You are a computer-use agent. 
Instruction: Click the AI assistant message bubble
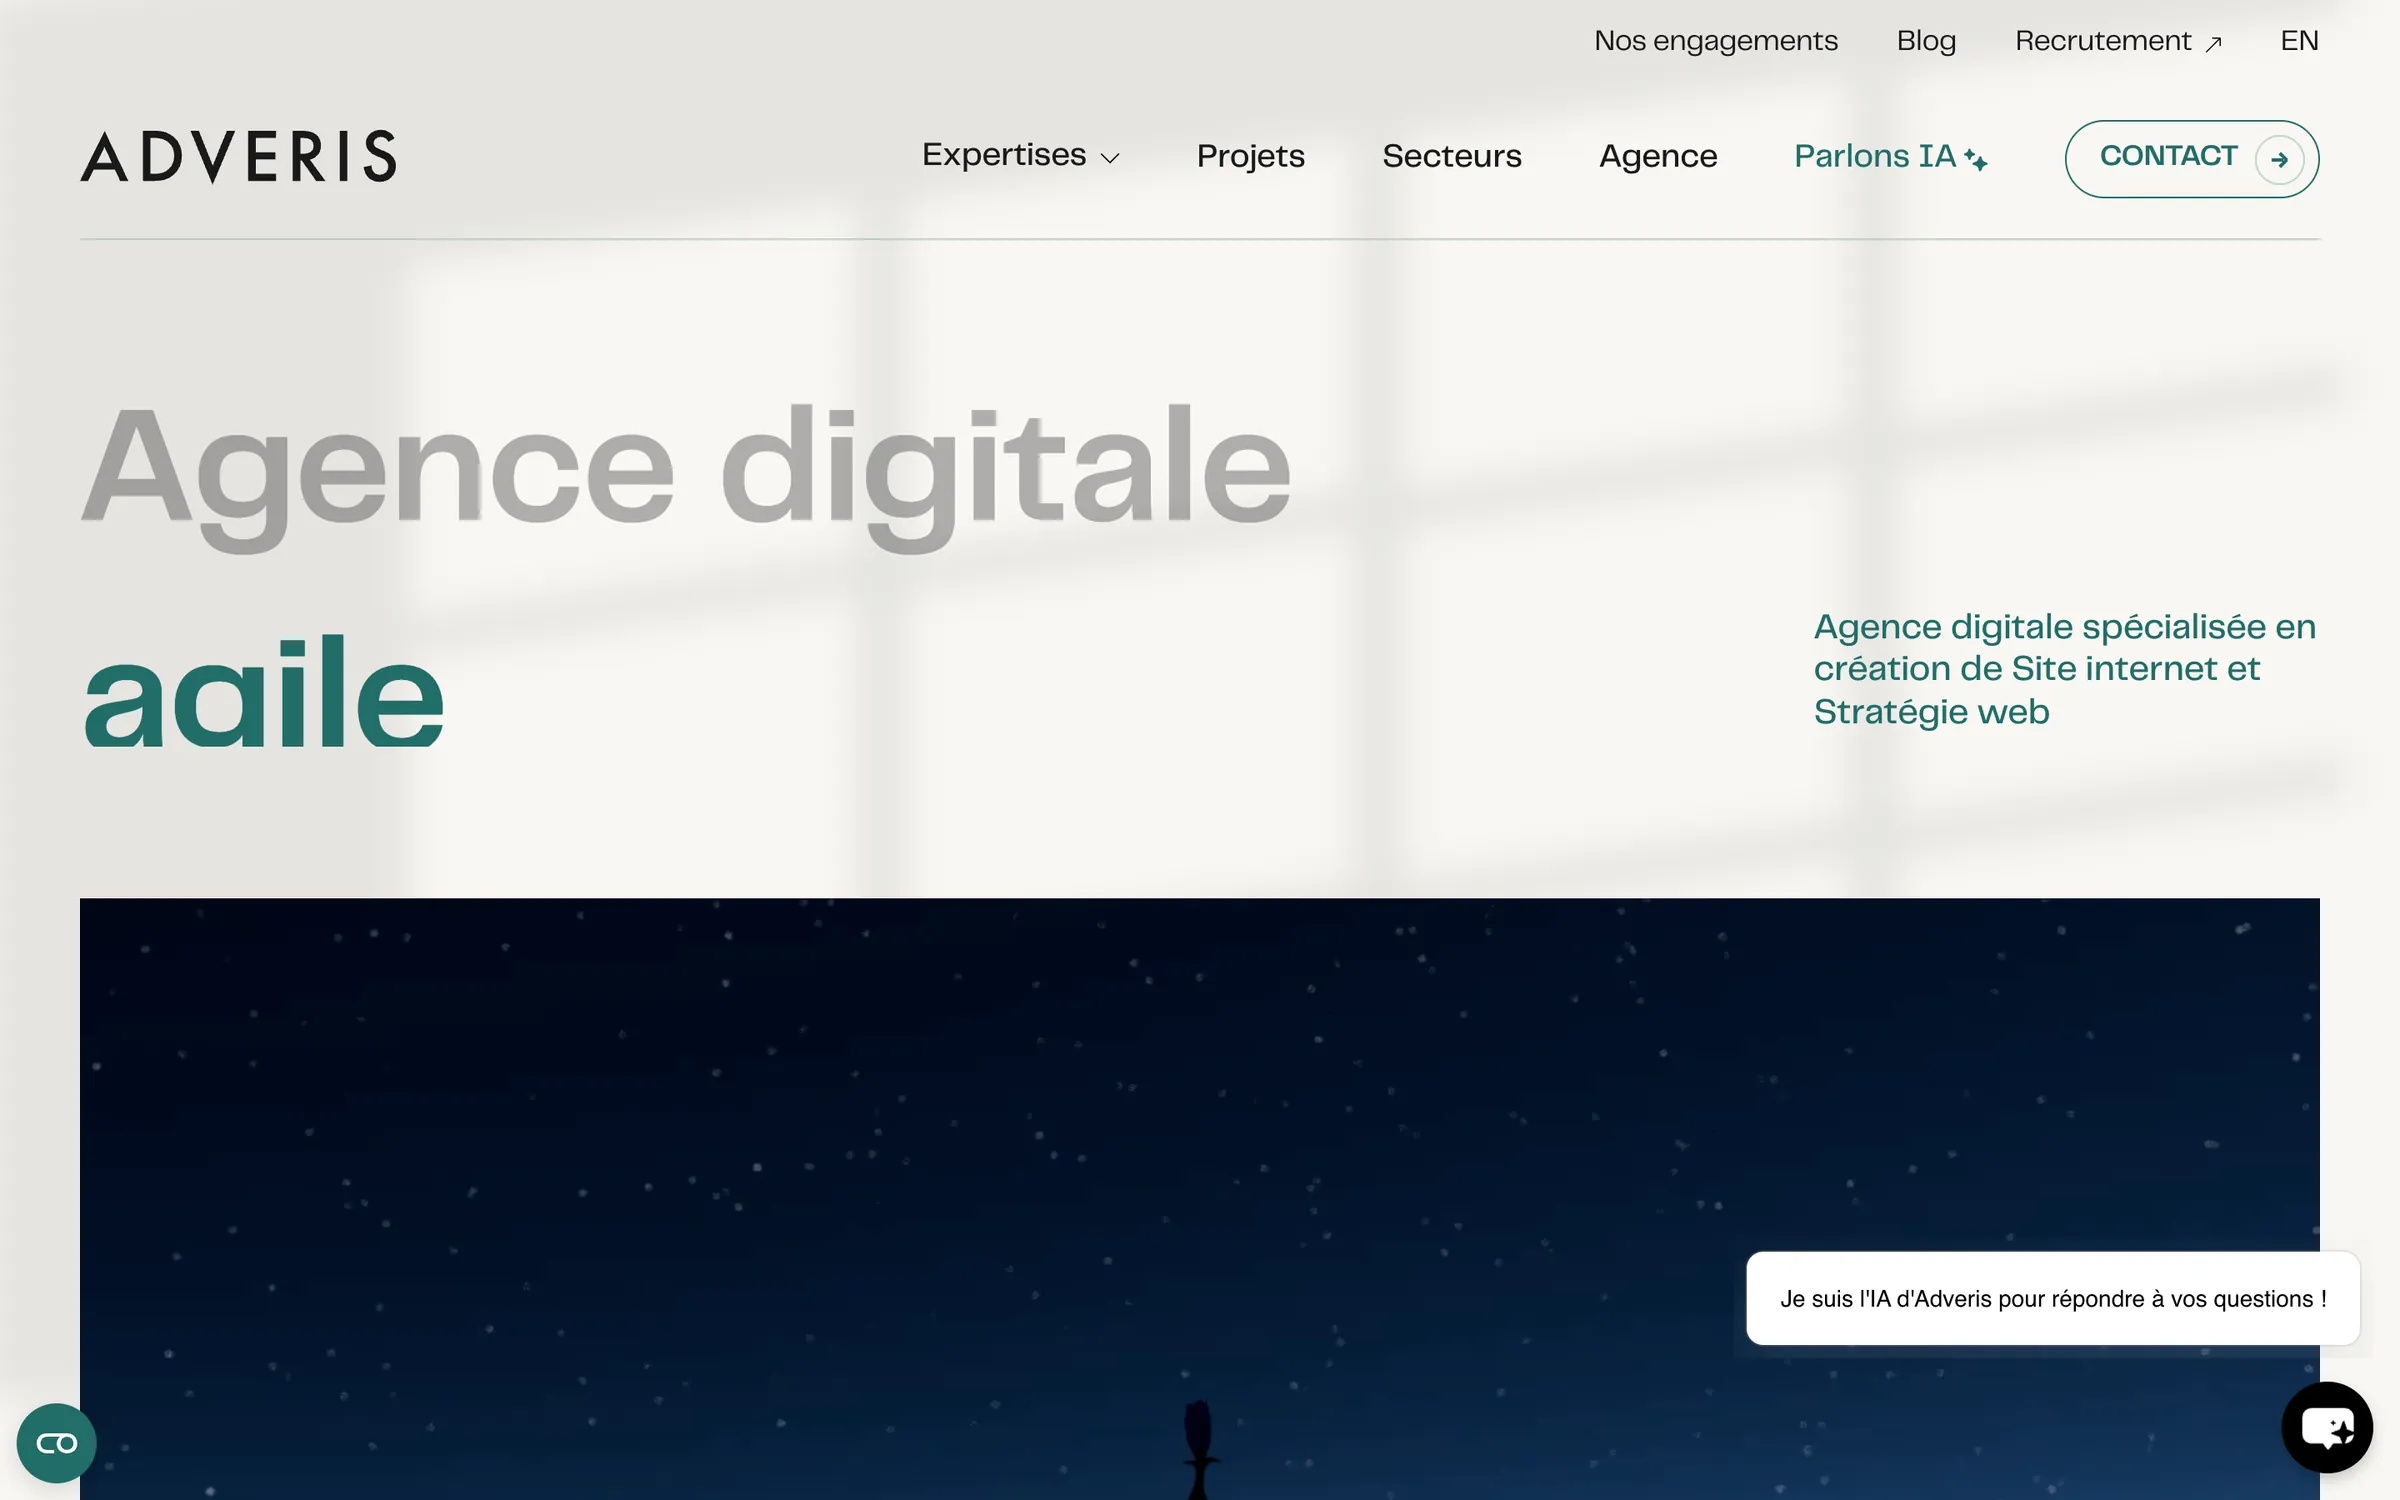(2053, 1298)
